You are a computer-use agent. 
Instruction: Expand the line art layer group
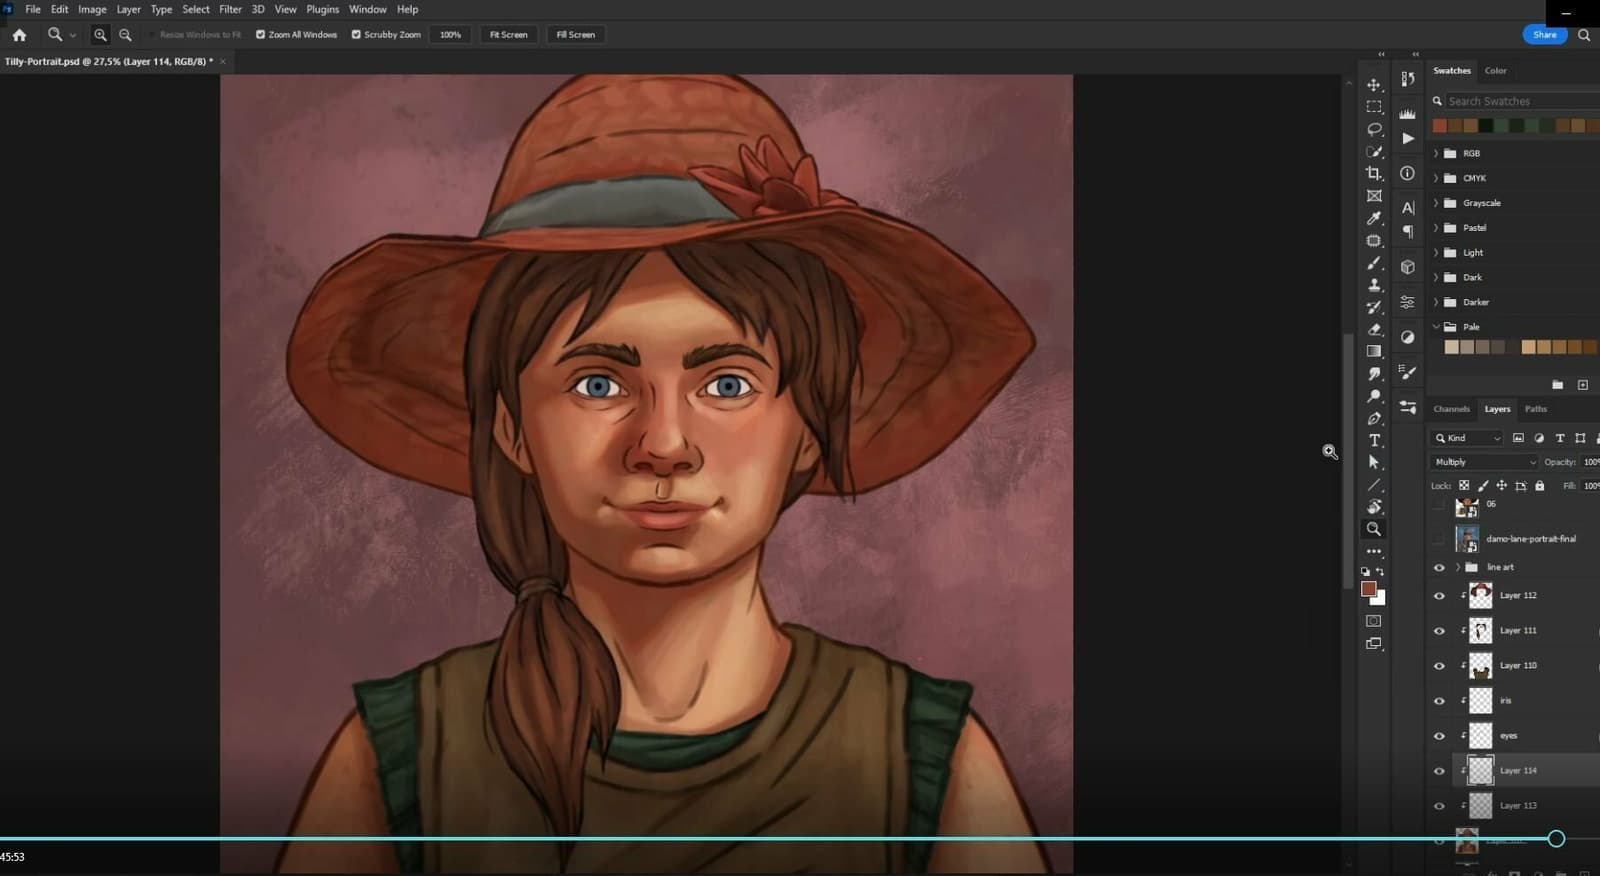coord(1458,567)
